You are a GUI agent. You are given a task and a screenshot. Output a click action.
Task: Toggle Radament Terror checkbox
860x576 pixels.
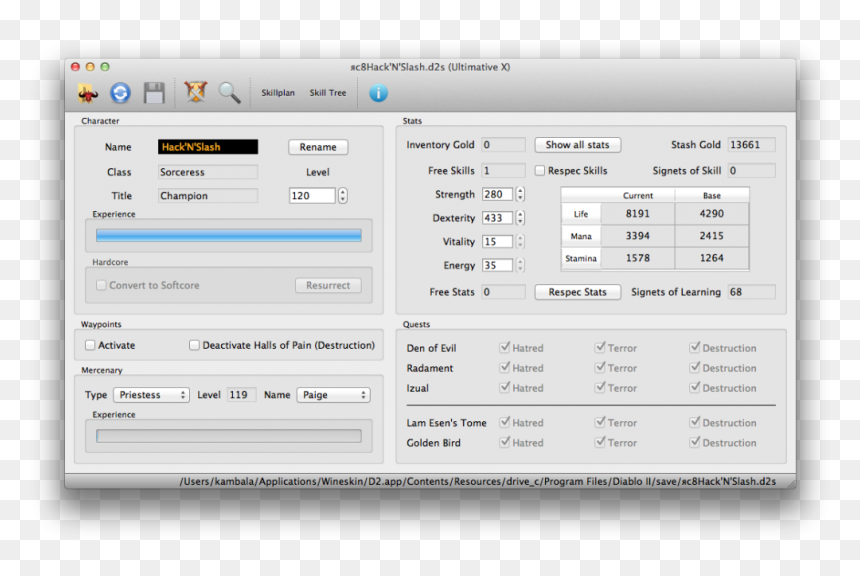600,367
